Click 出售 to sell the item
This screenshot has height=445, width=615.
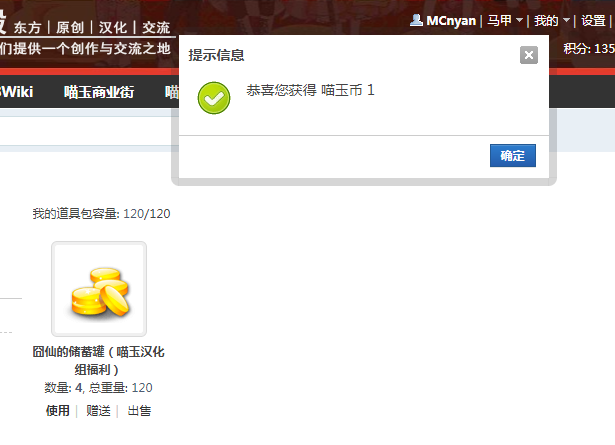(139, 410)
